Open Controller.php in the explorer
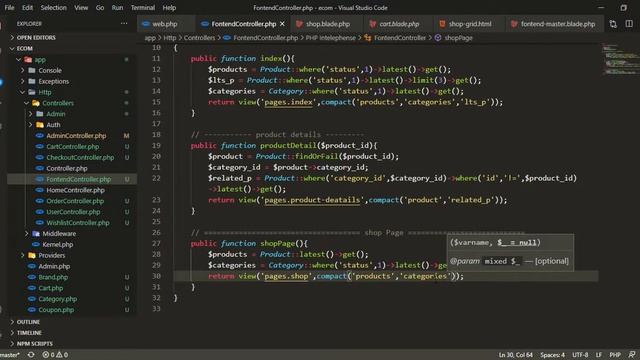This screenshot has height=360, width=640. [67, 169]
